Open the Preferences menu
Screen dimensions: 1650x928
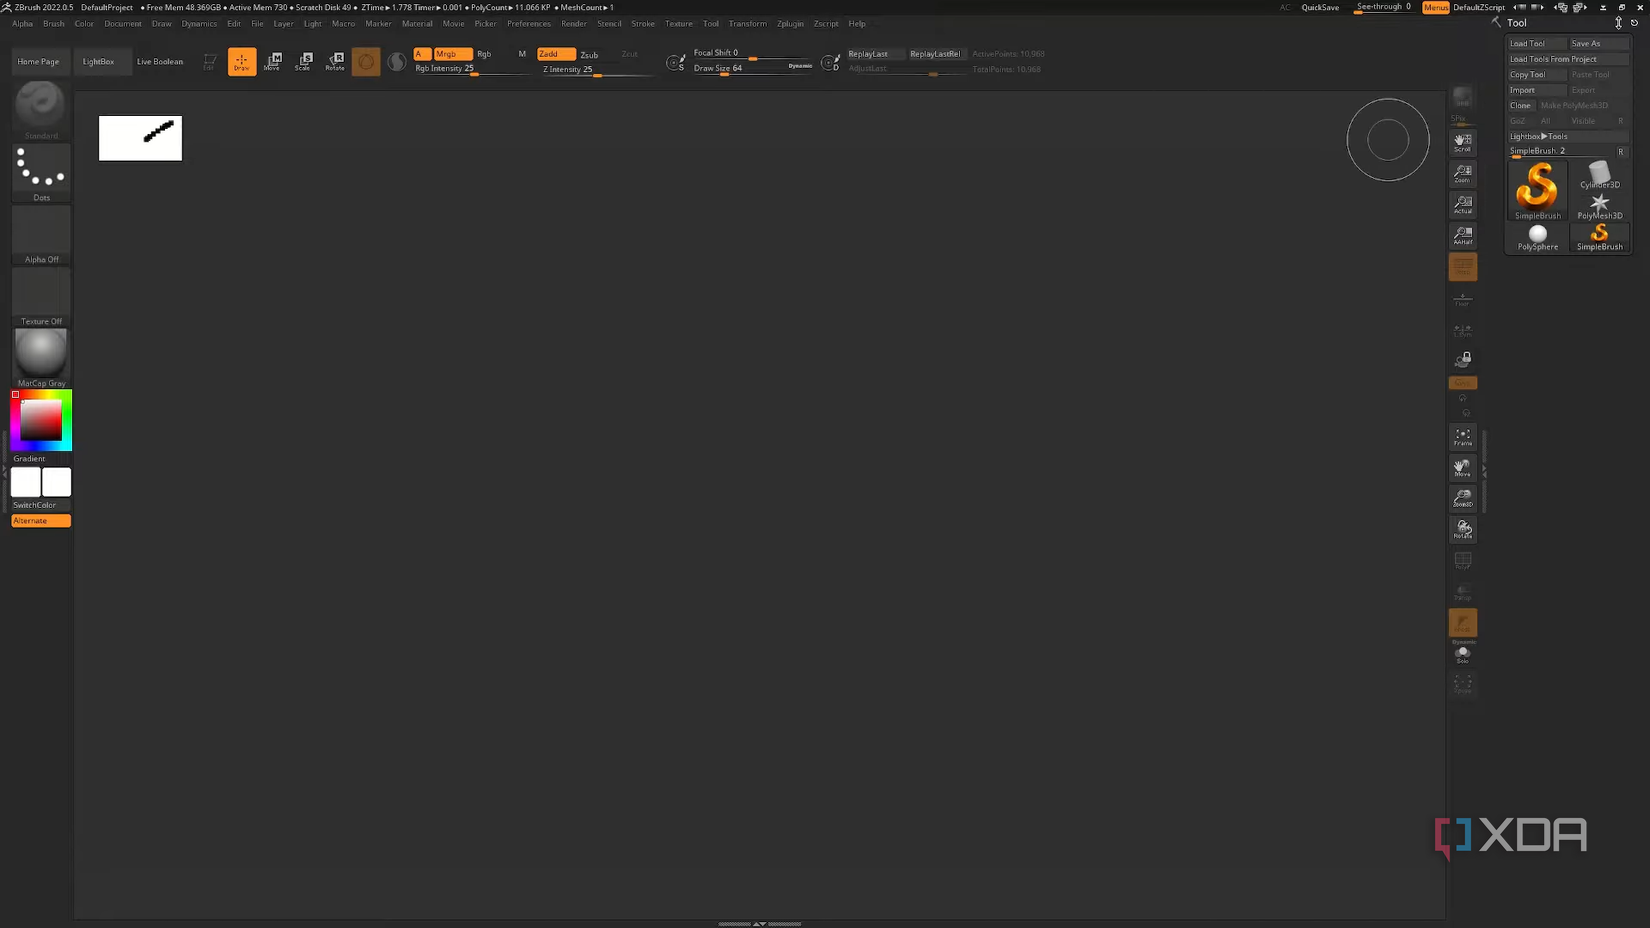528,24
